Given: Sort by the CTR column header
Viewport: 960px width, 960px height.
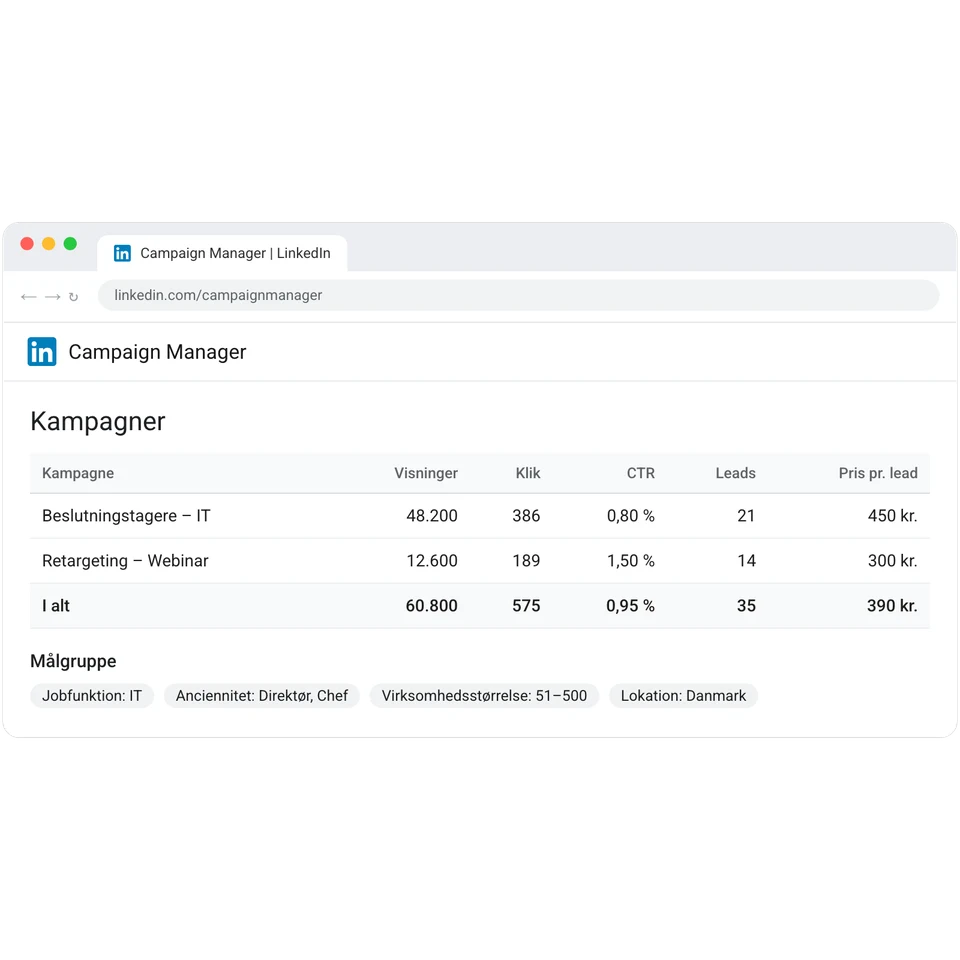Looking at the screenshot, I should [641, 473].
